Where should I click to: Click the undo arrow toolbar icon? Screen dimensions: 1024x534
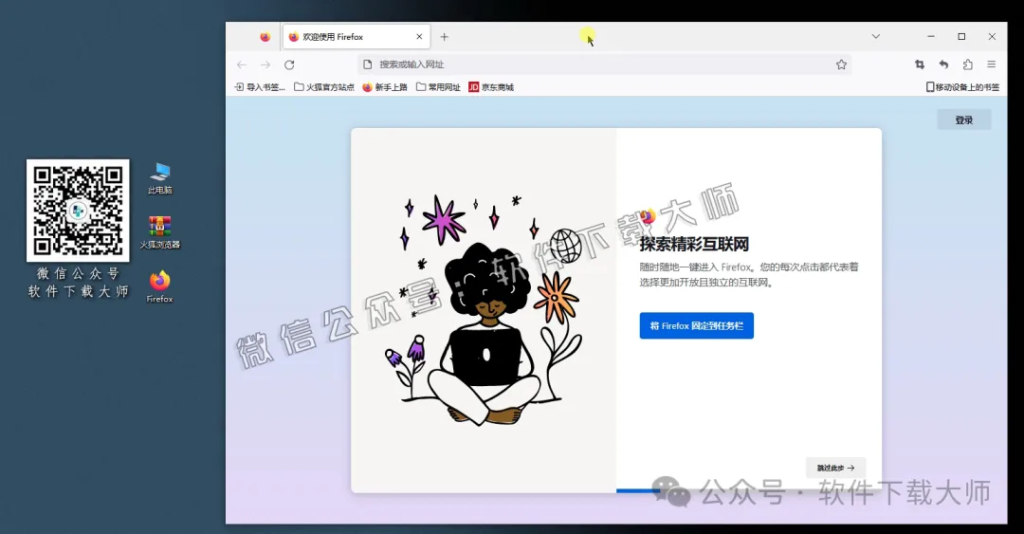[x=944, y=64]
